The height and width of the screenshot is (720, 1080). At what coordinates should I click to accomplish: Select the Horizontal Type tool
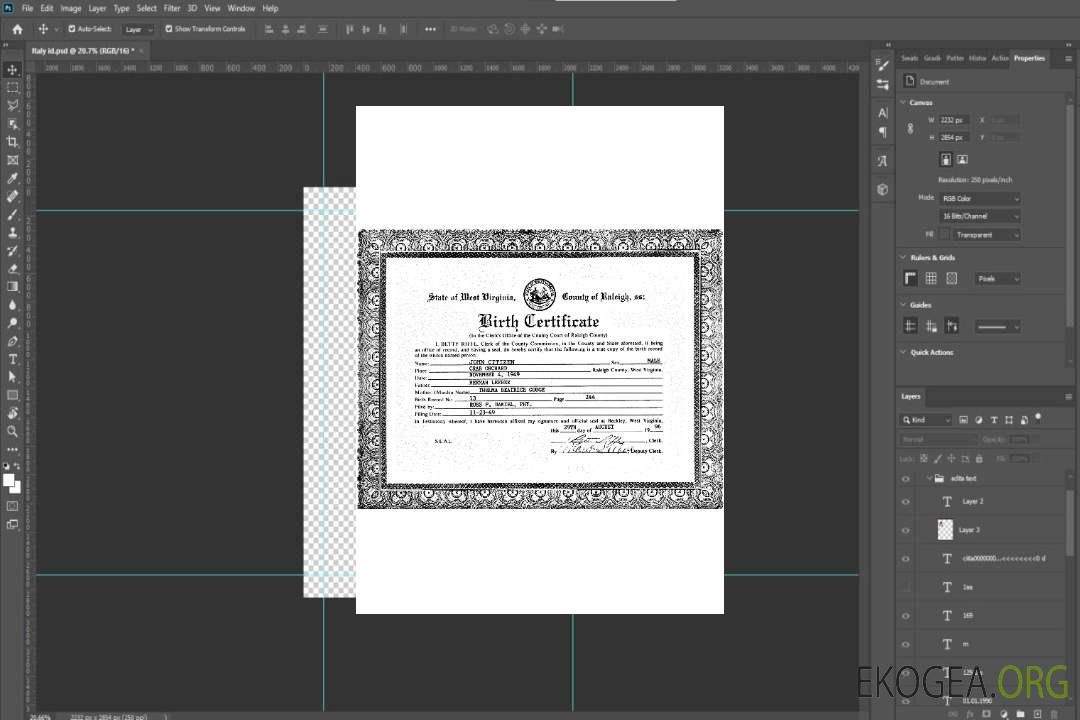click(13, 359)
